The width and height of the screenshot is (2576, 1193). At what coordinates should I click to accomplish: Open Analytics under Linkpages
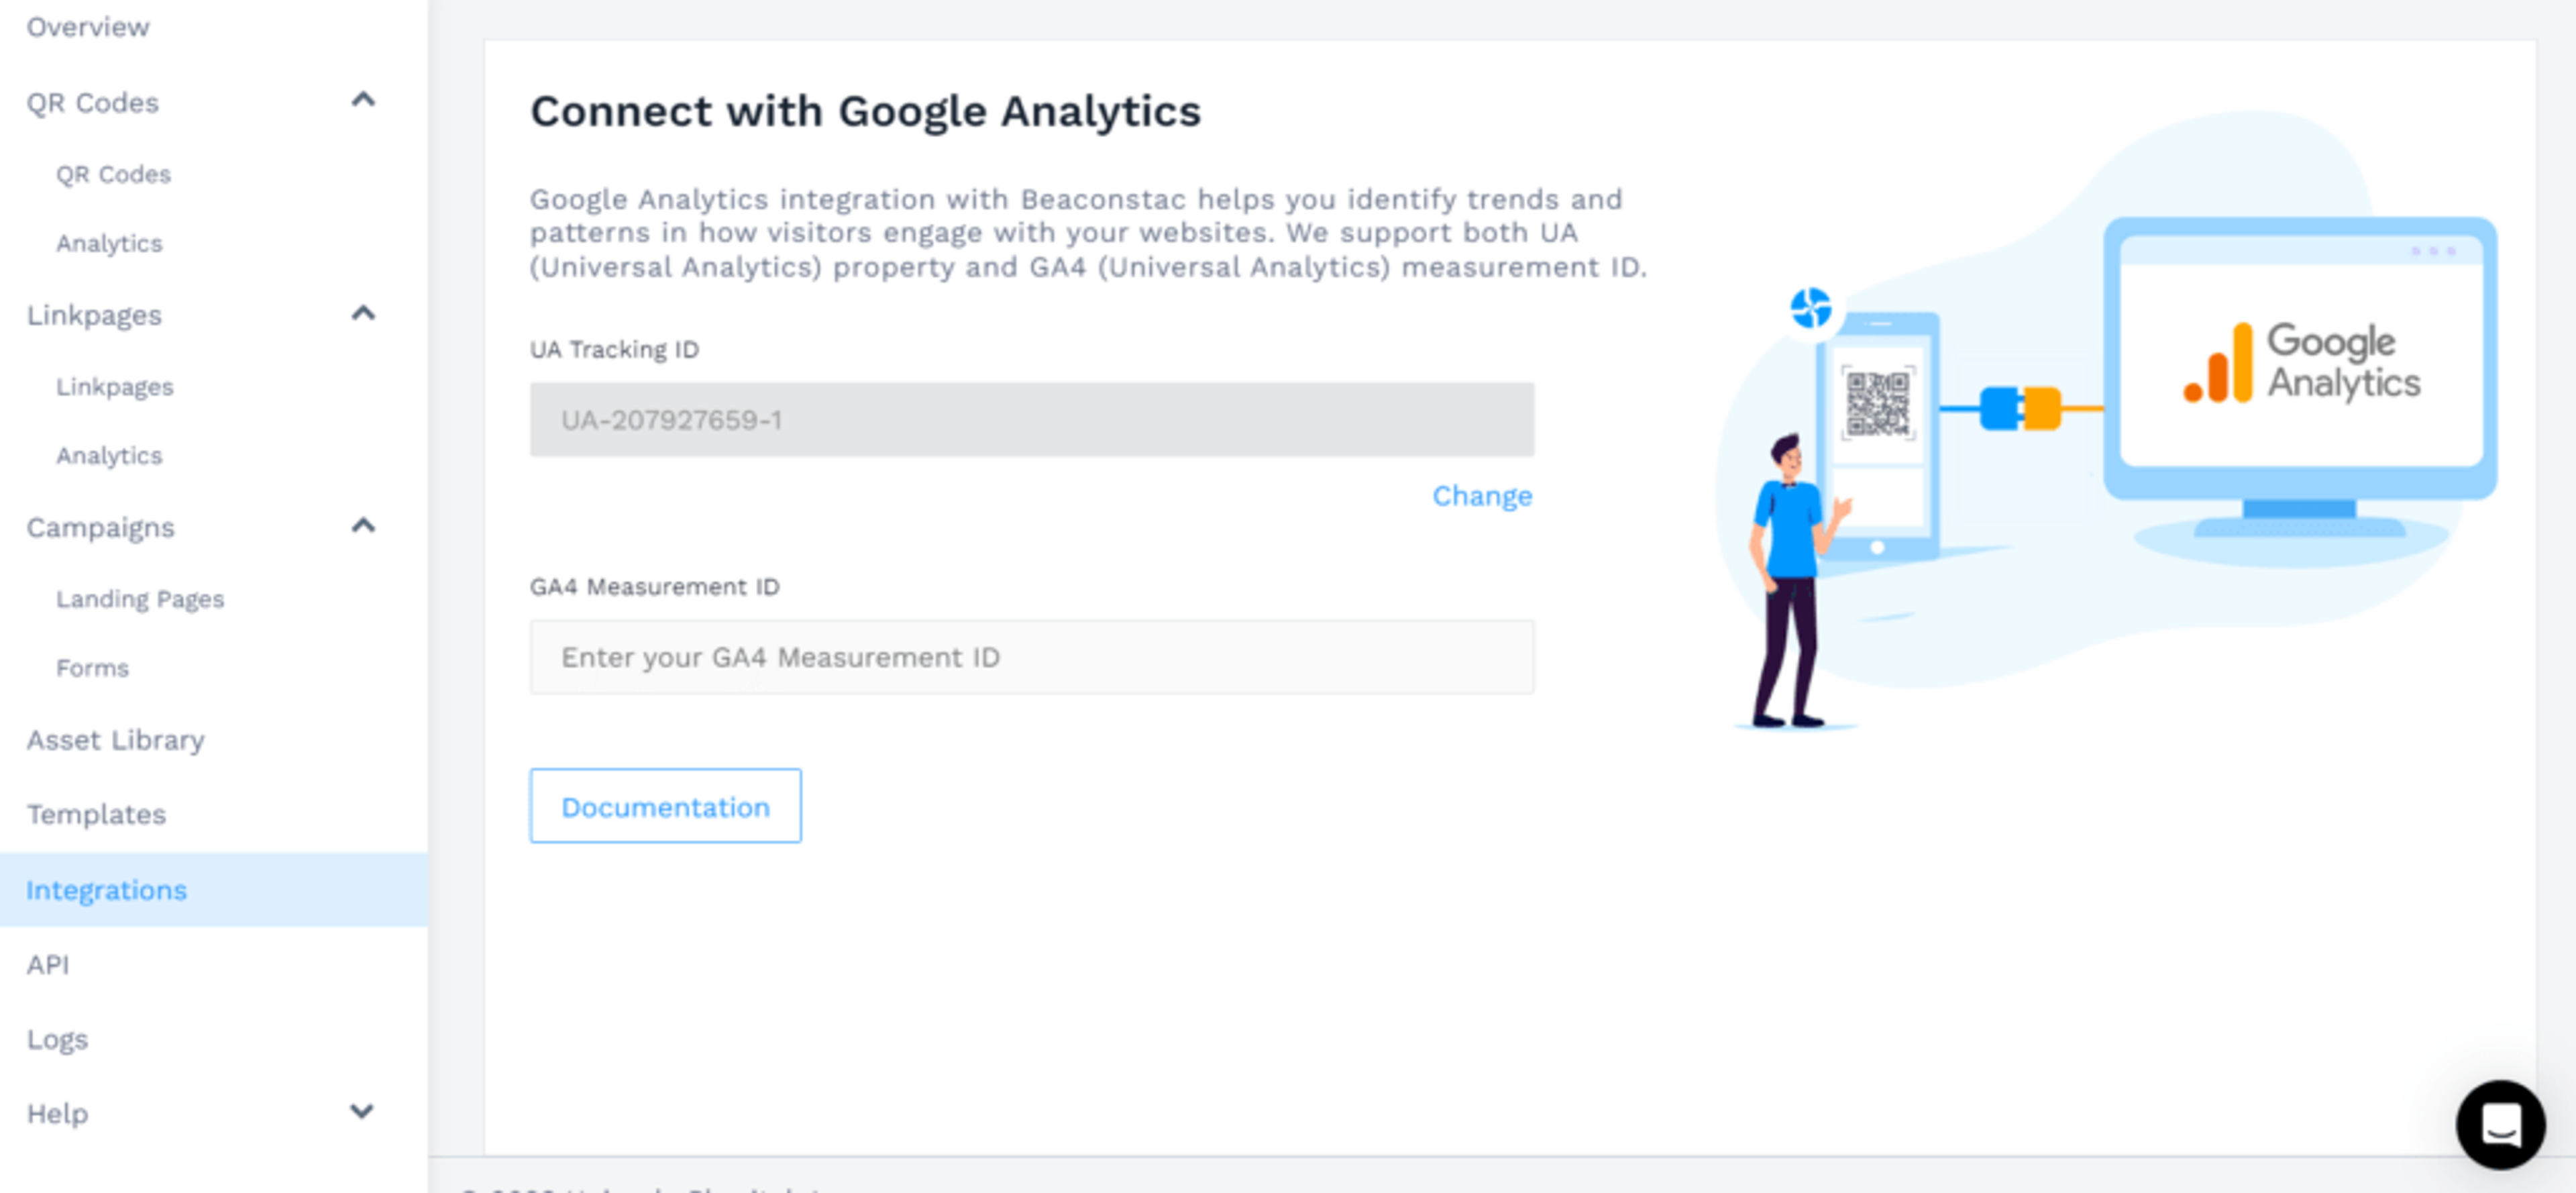[109, 455]
